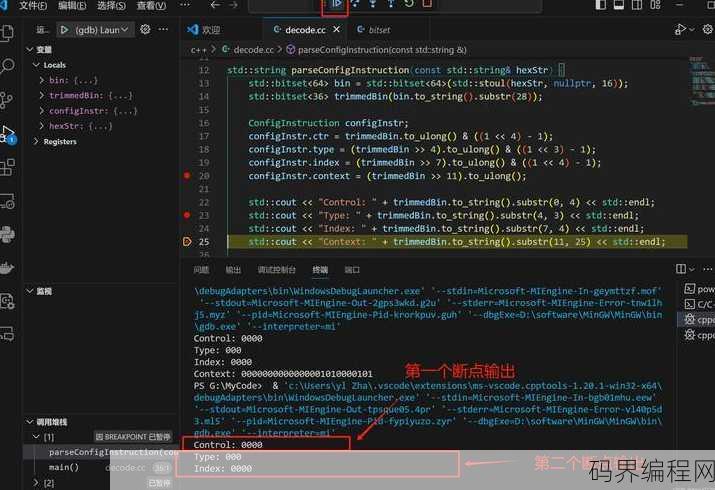Open the Run and Debug view
This screenshot has width=715, height=490.
click(8, 135)
